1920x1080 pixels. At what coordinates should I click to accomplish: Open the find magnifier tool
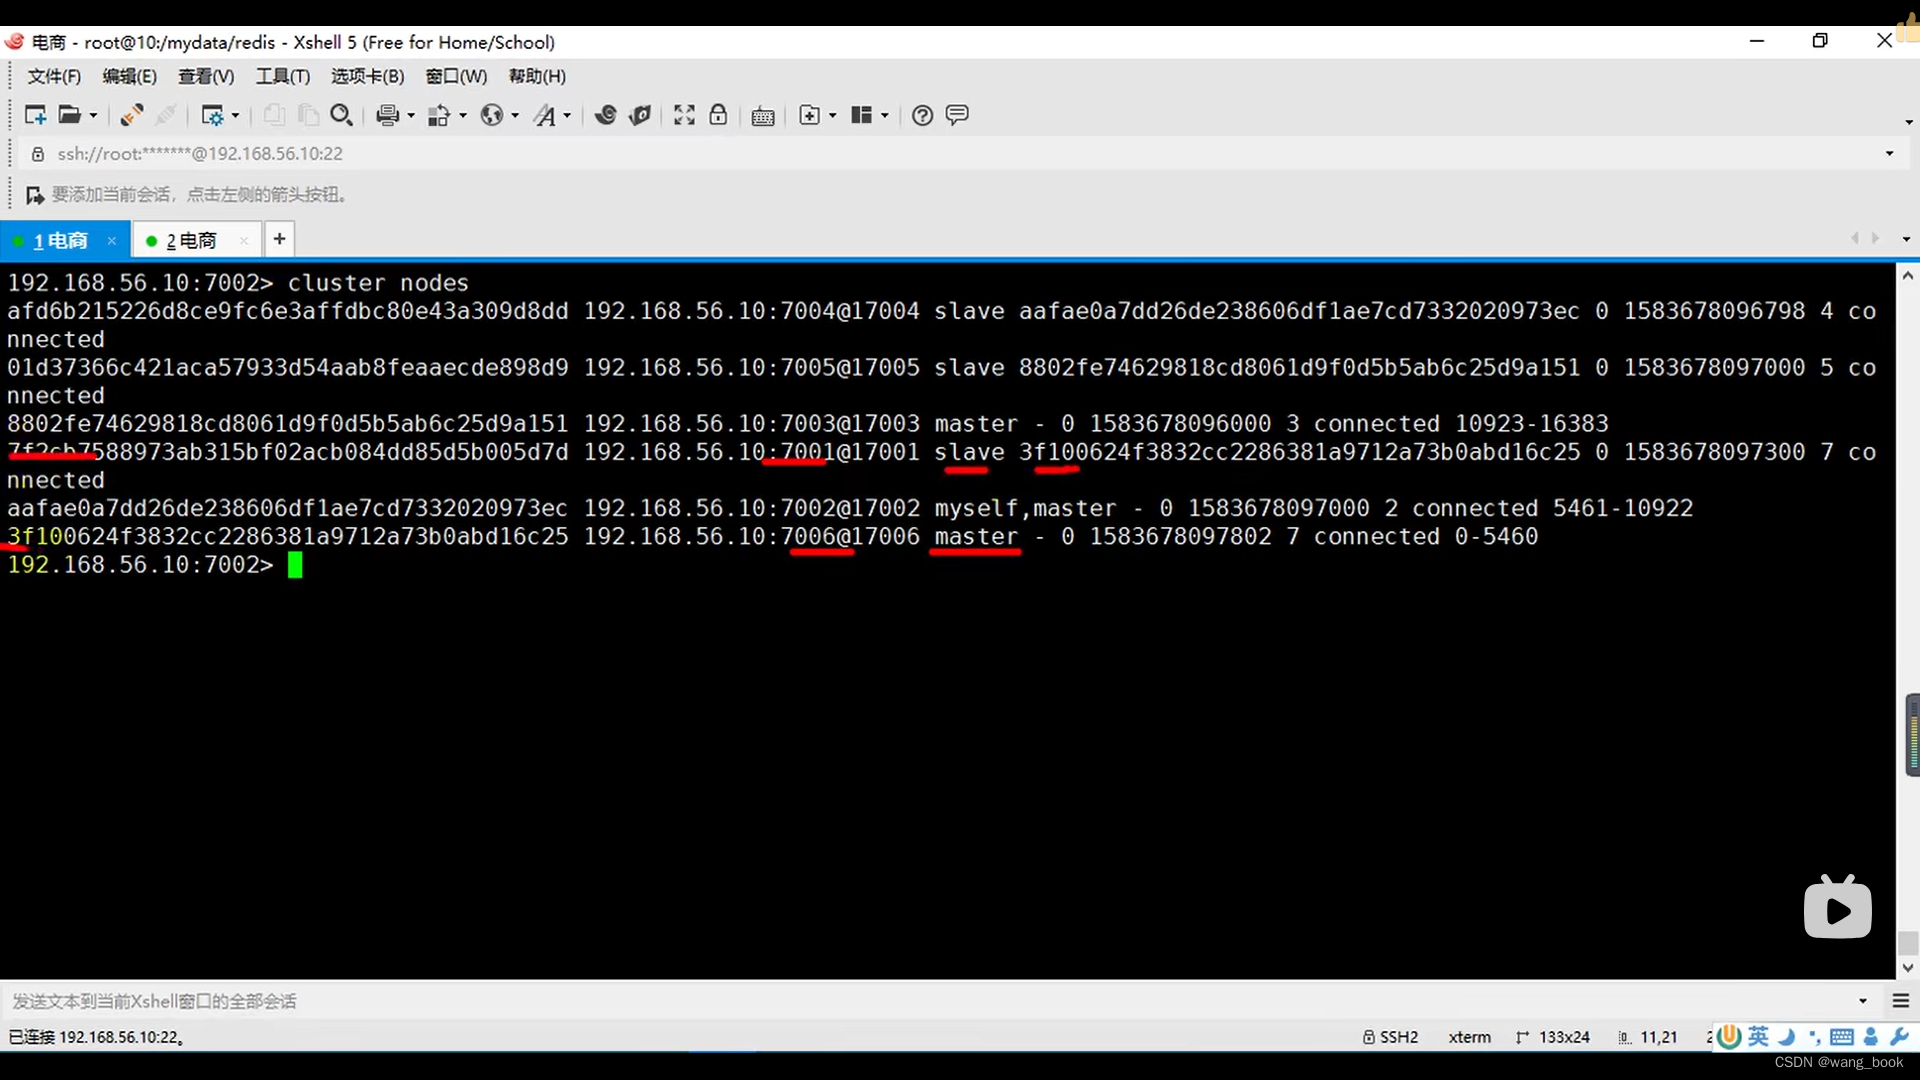point(341,115)
